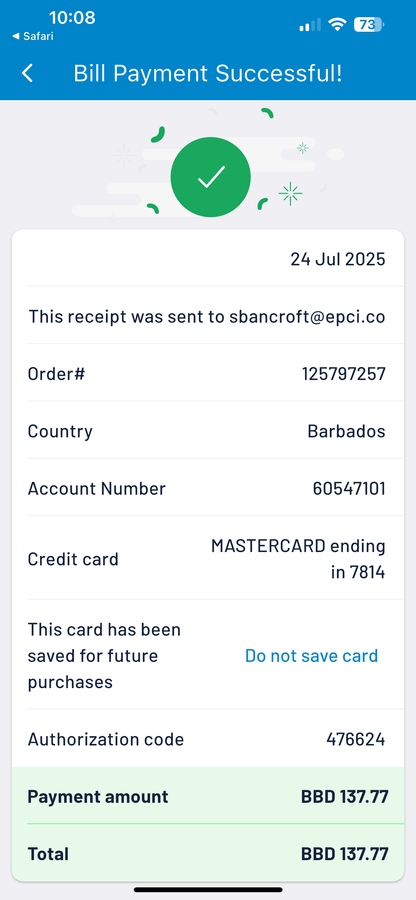Tap the authorization code 476624
This screenshot has height=900, width=416.
pos(356,739)
